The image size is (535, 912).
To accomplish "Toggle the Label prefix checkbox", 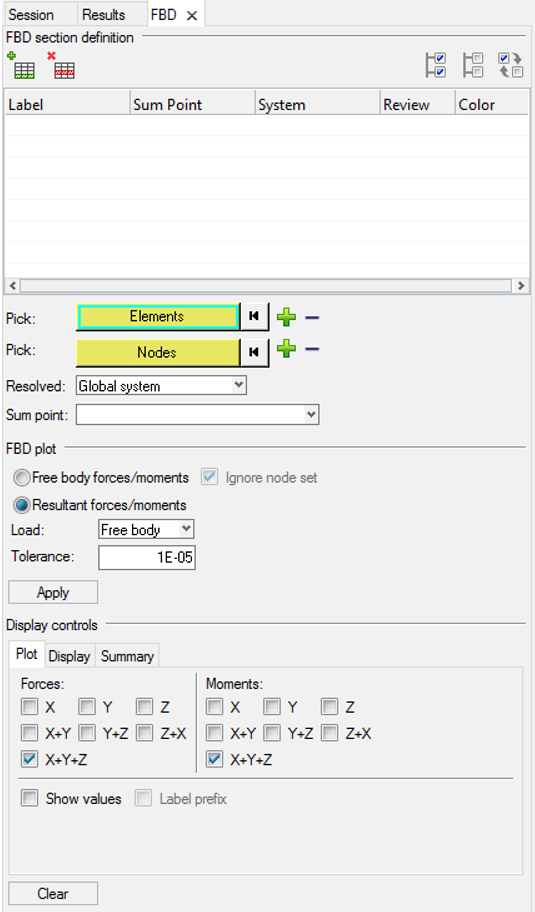I will coord(143,797).
